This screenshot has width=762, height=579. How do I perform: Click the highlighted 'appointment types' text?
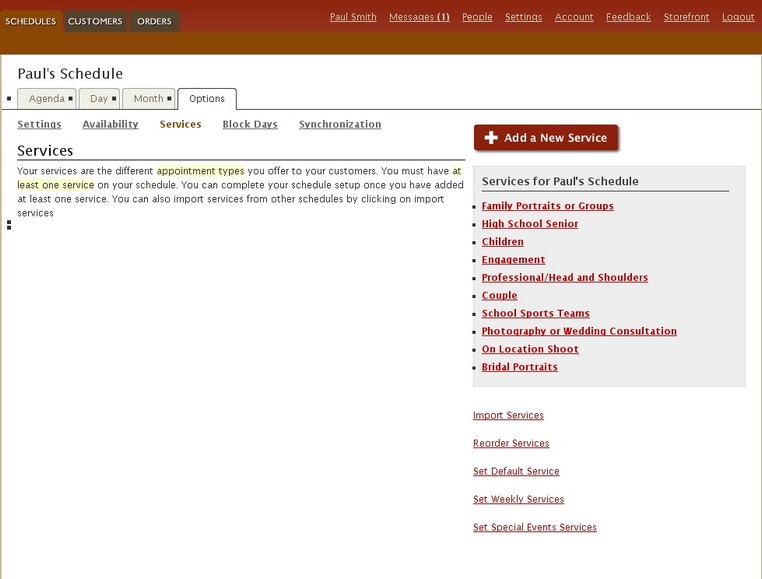pos(200,171)
